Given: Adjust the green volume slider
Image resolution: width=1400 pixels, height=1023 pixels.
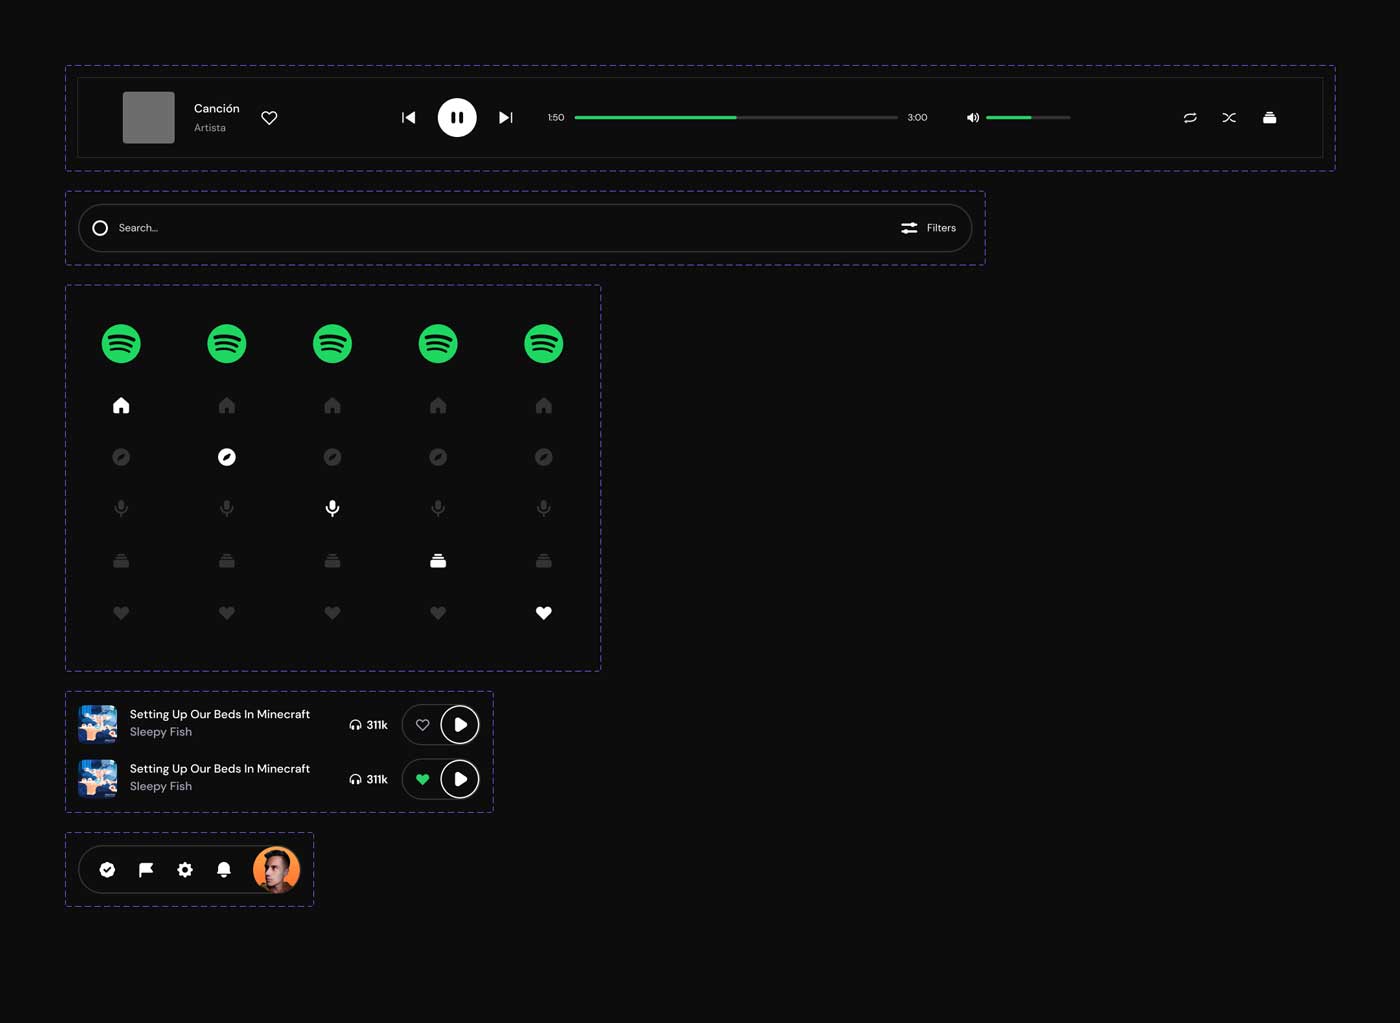Looking at the screenshot, I should pyautogui.click(x=1028, y=118).
